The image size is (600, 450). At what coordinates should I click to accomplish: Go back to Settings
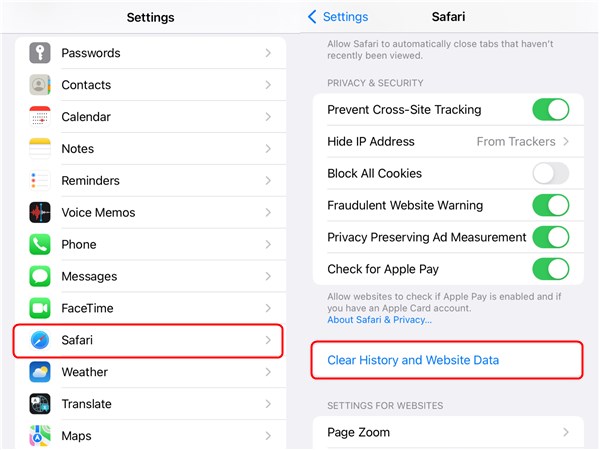[x=338, y=17]
